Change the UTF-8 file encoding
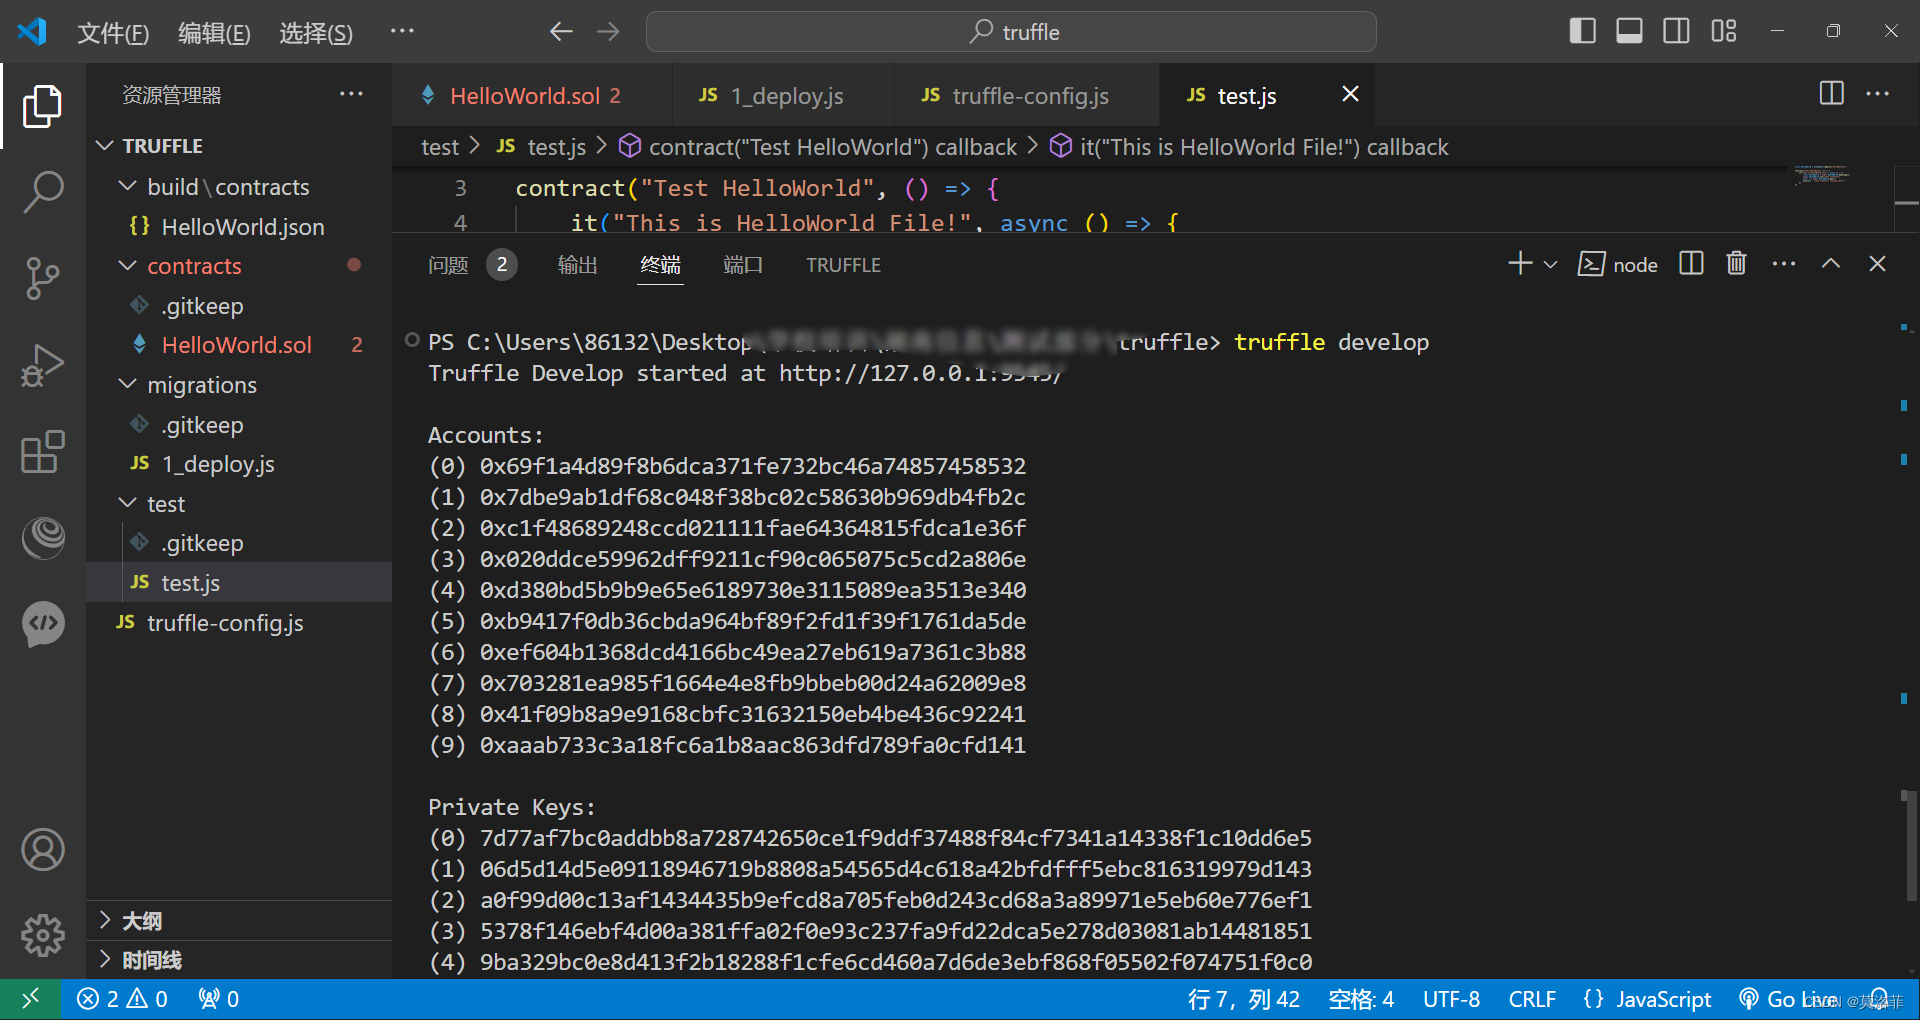 1451,999
